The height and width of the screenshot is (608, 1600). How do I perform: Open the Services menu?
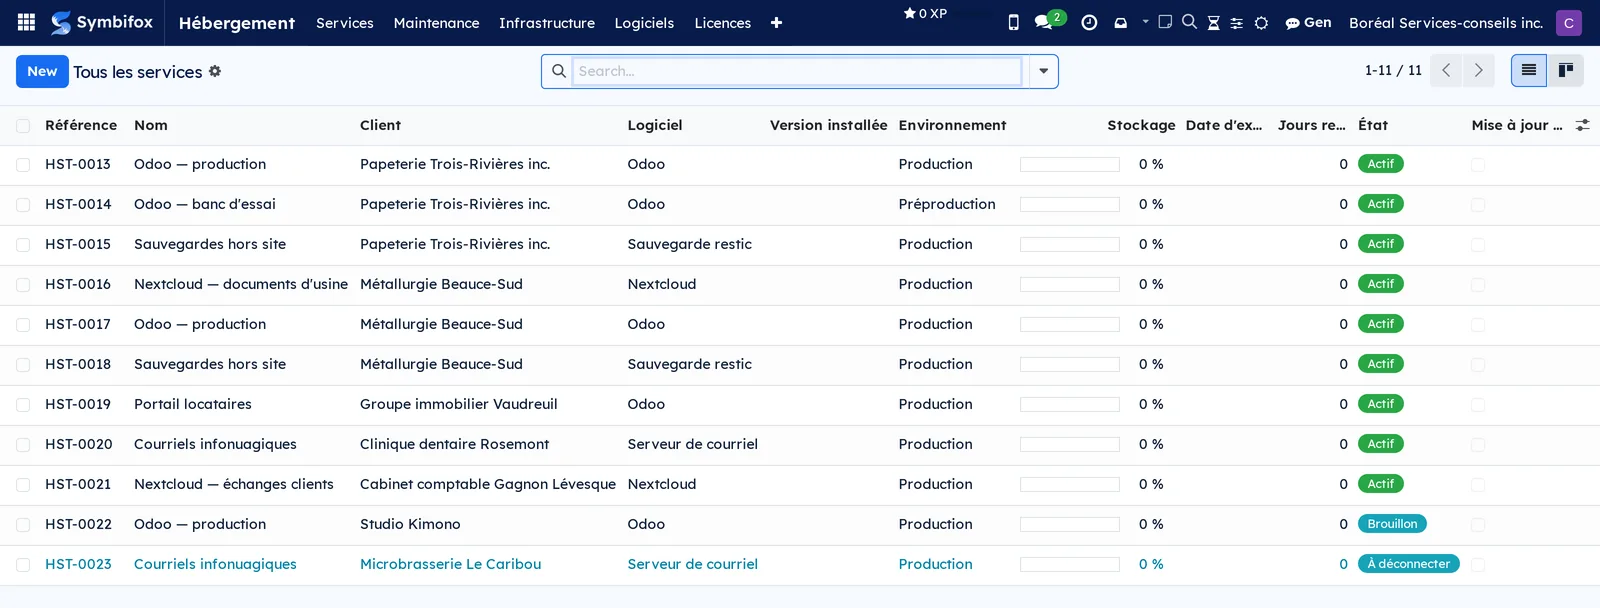pyautogui.click(x=345, y=22)
